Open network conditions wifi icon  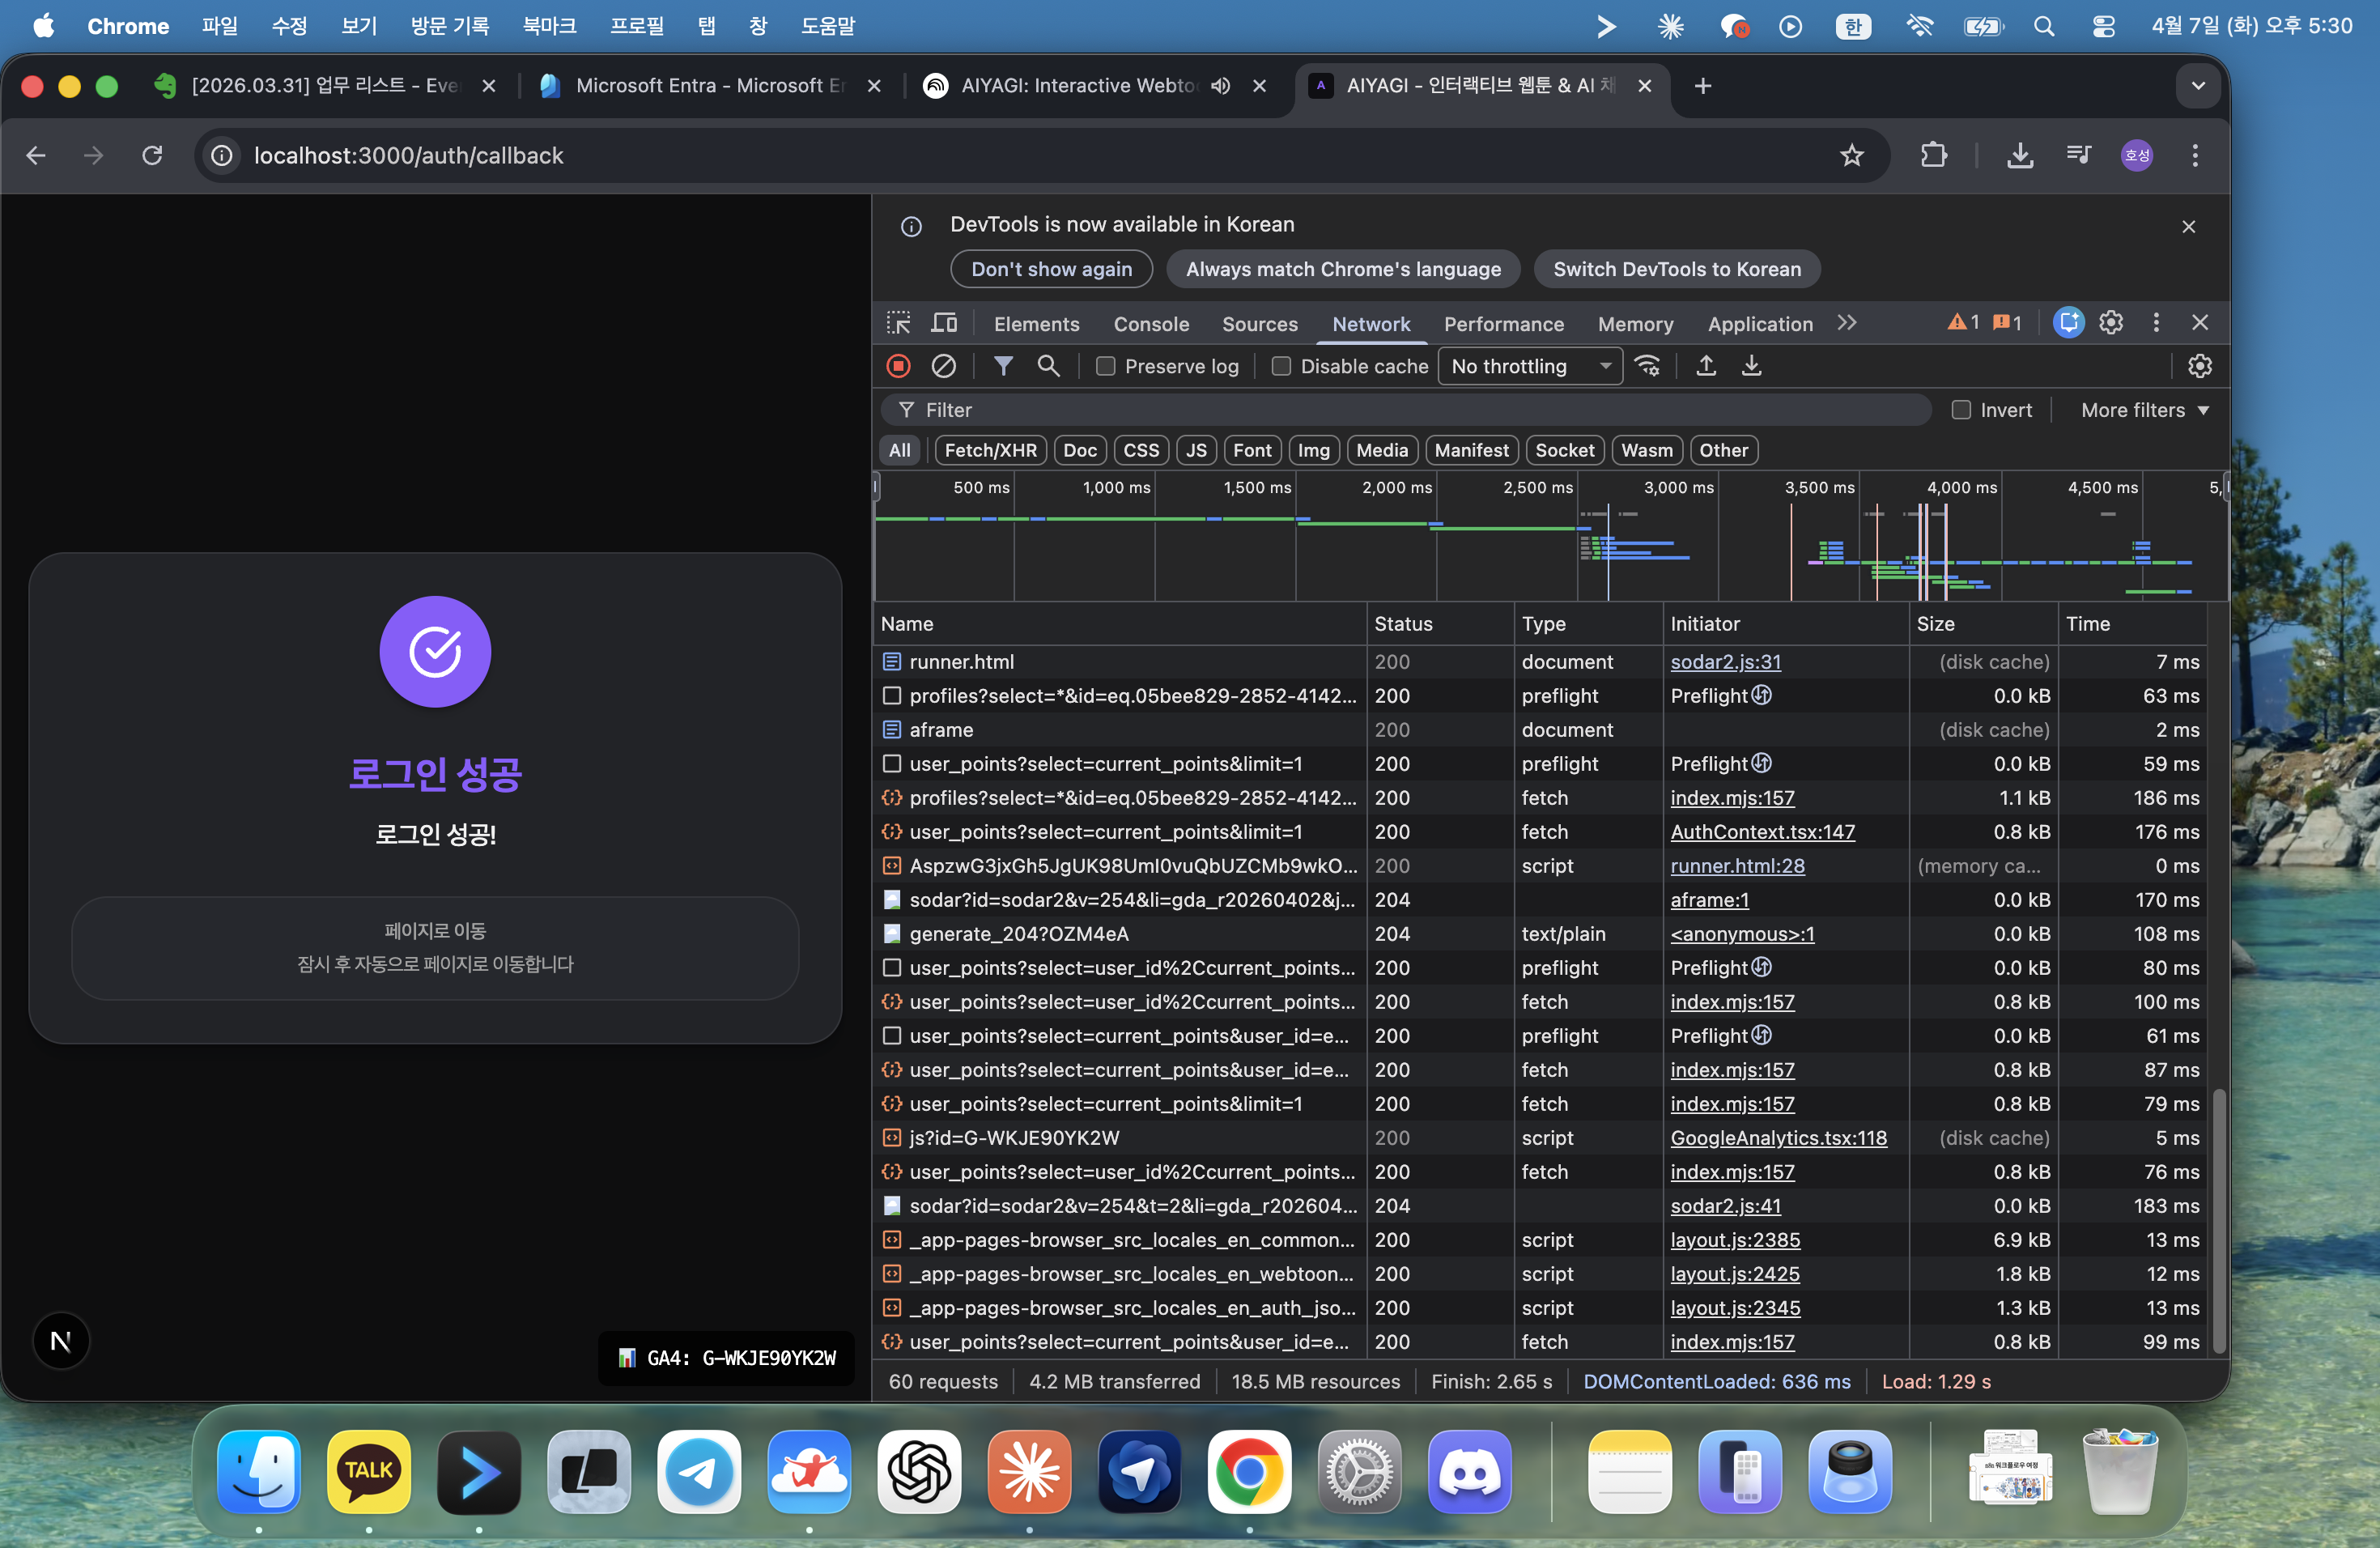pos(1647,366)
